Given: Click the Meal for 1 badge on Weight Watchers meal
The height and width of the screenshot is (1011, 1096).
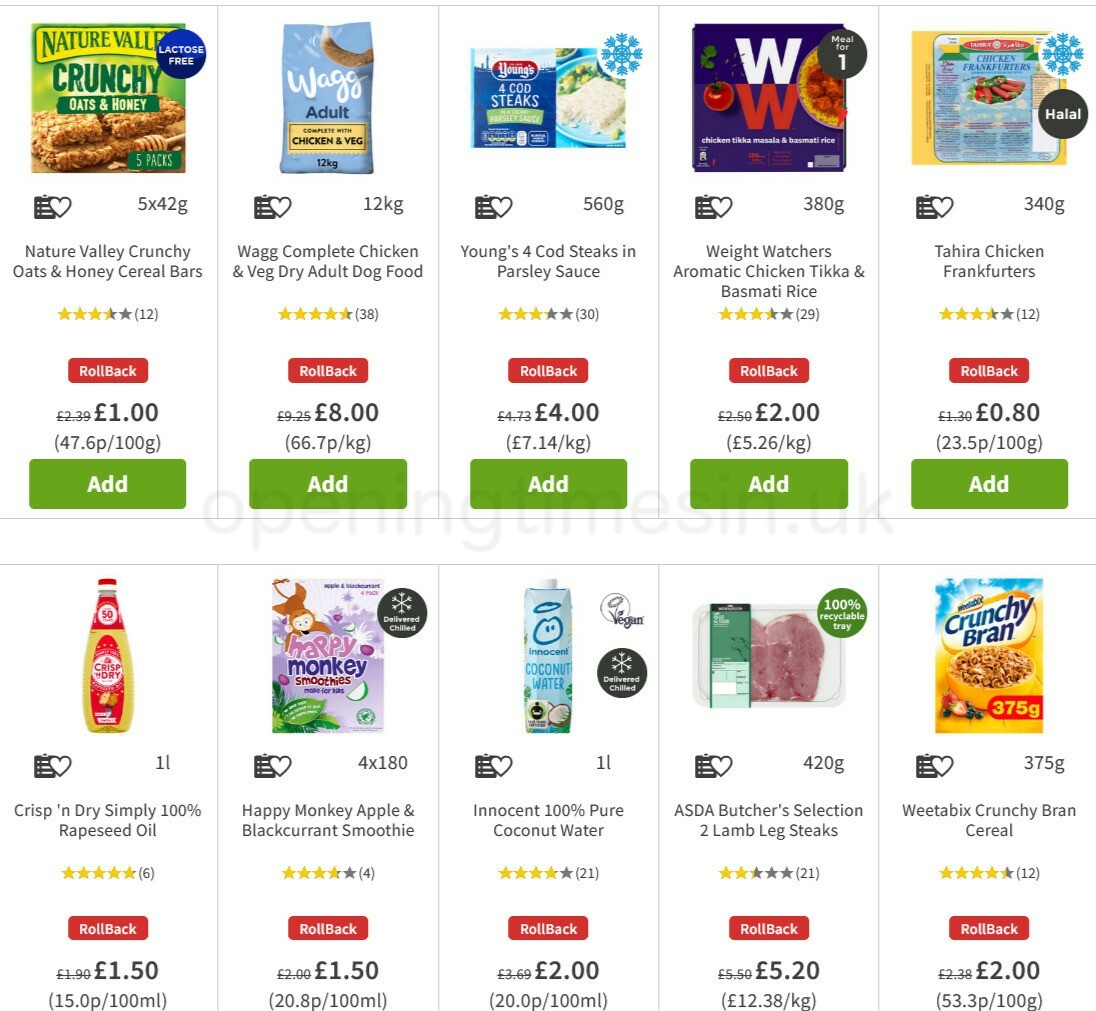Looking at the screenshot, I should (x=841, y=53).
